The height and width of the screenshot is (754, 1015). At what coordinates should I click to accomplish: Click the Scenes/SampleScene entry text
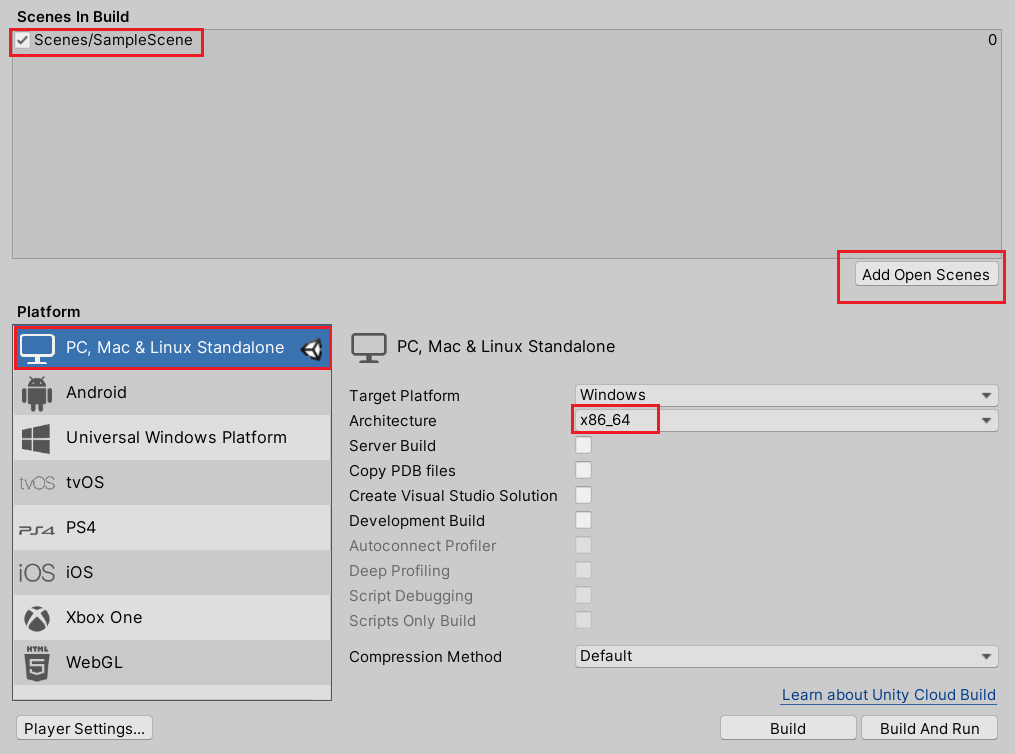point(113,40)
